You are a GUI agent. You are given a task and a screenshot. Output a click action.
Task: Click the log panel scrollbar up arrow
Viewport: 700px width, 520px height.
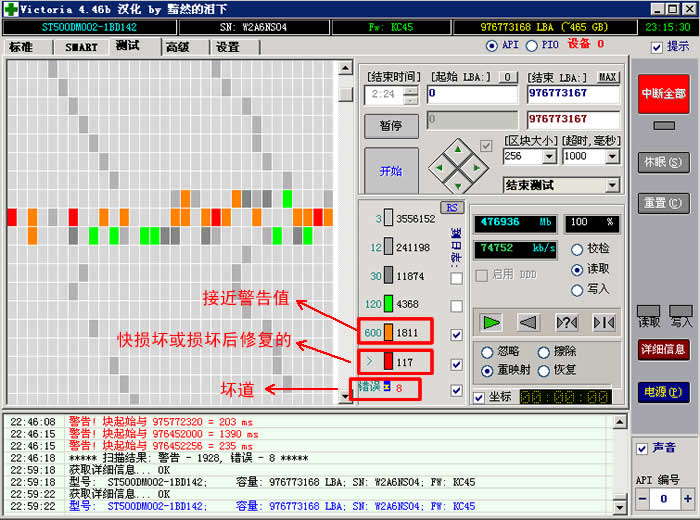(619, 421)
